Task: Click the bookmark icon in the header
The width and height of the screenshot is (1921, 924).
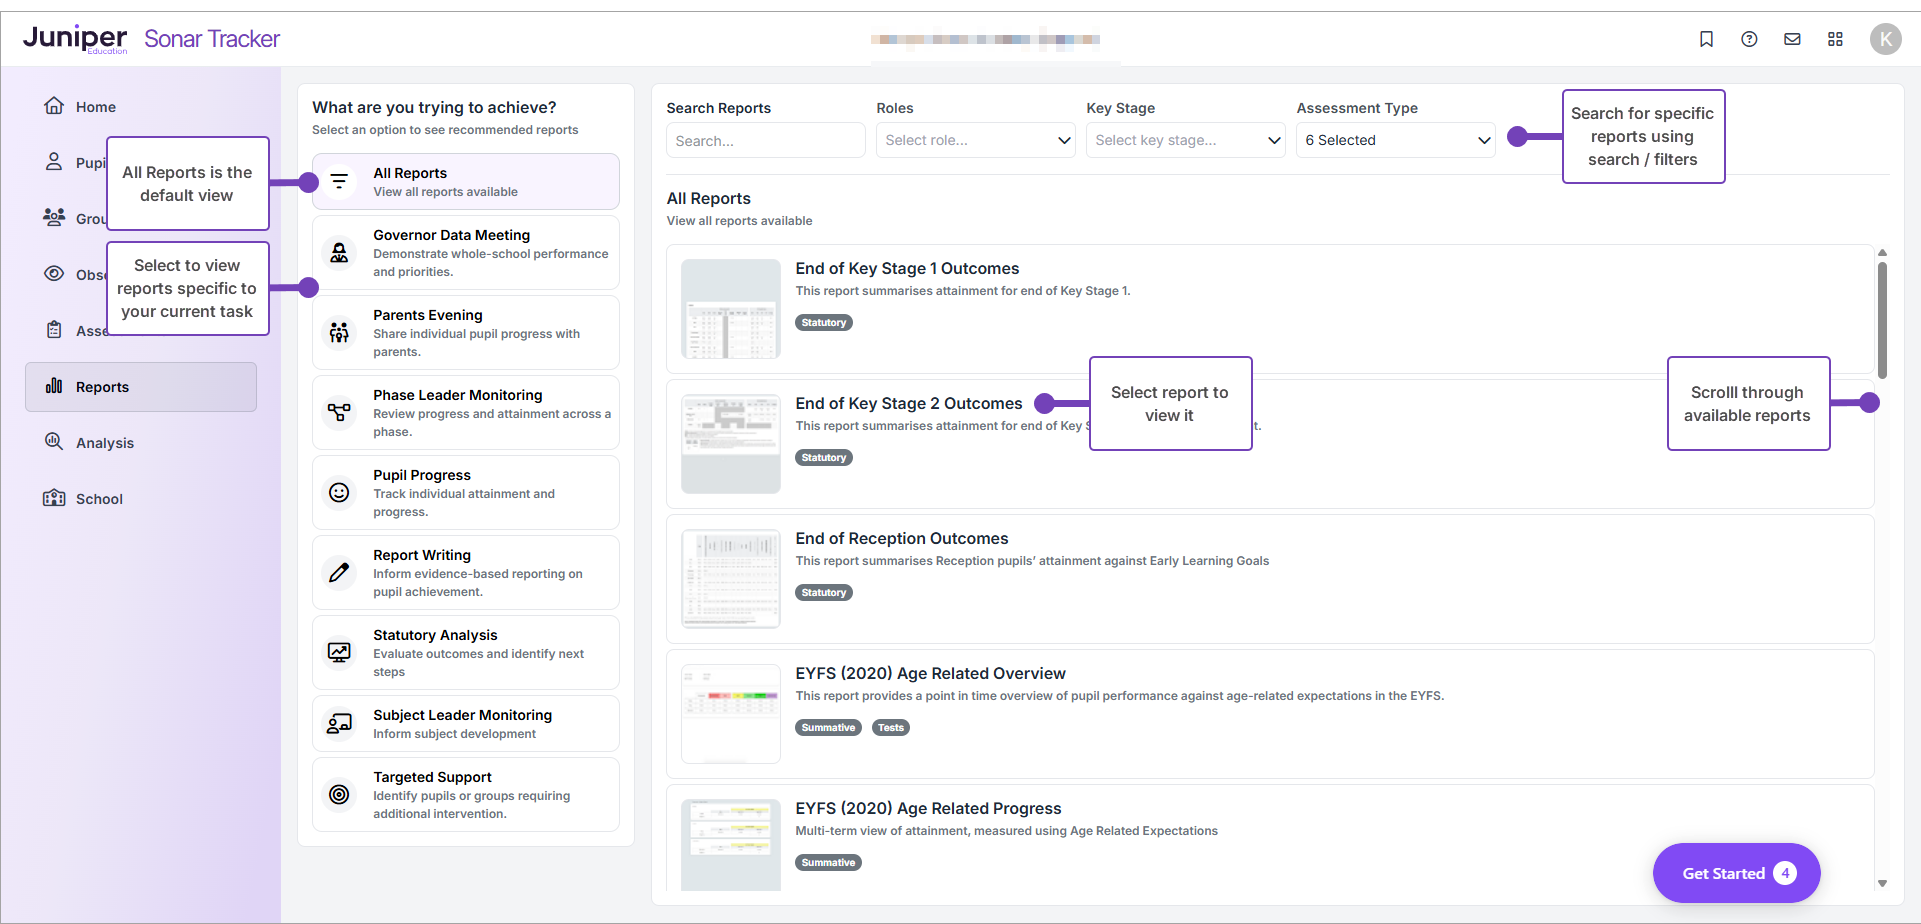Action: click(1706, 39)
